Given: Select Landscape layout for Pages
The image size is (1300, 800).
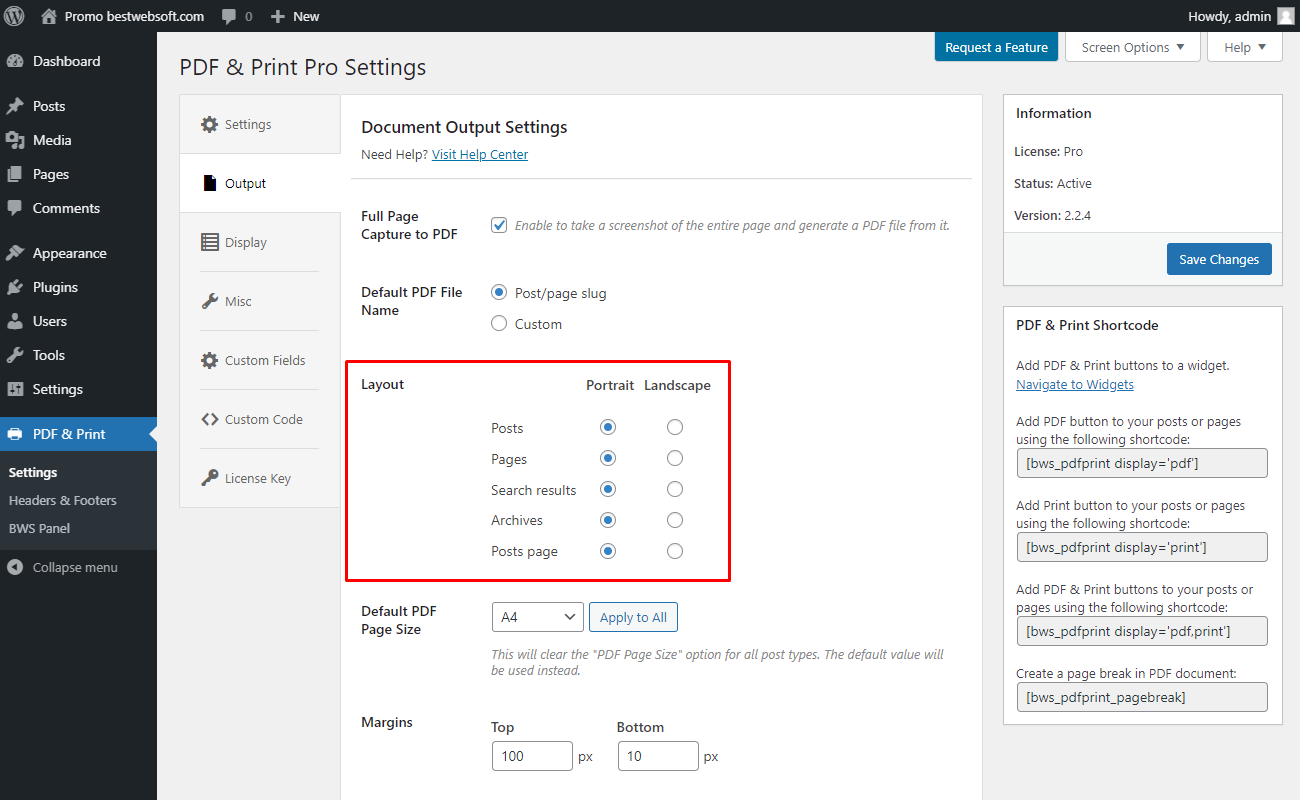Looking at the screenshot, I should pos(675,458).
